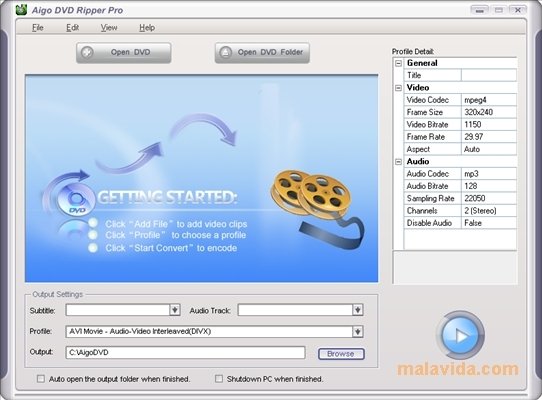Open the Edit menu
This screenshot has width=542, height=400.
[73, 28]
